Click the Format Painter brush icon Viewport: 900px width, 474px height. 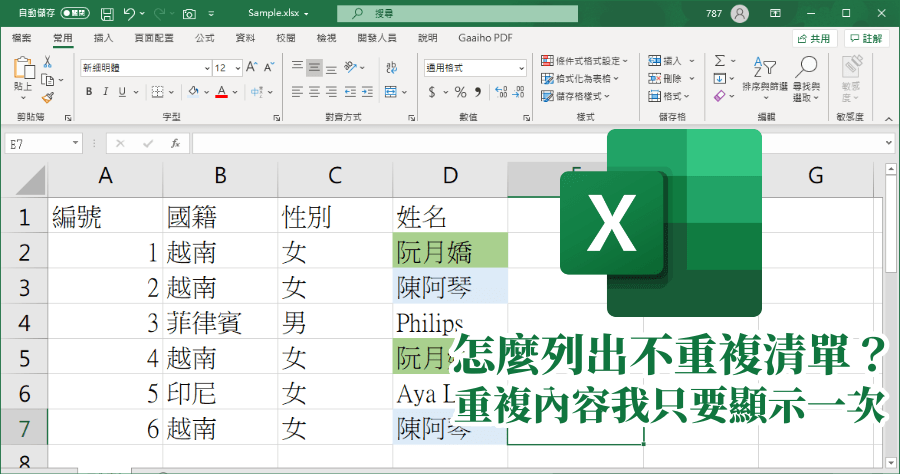coord(48,98)
